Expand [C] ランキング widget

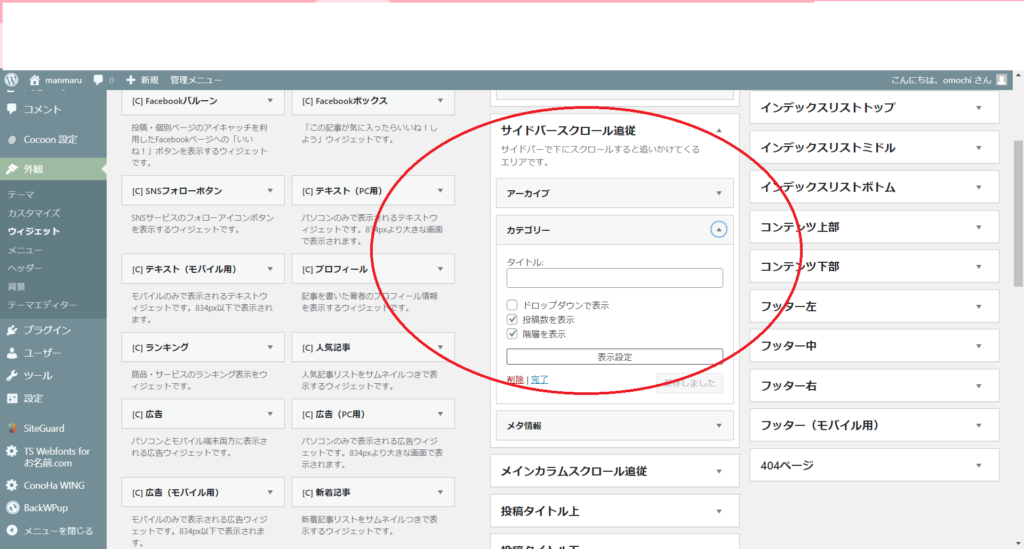pos(270,347)
